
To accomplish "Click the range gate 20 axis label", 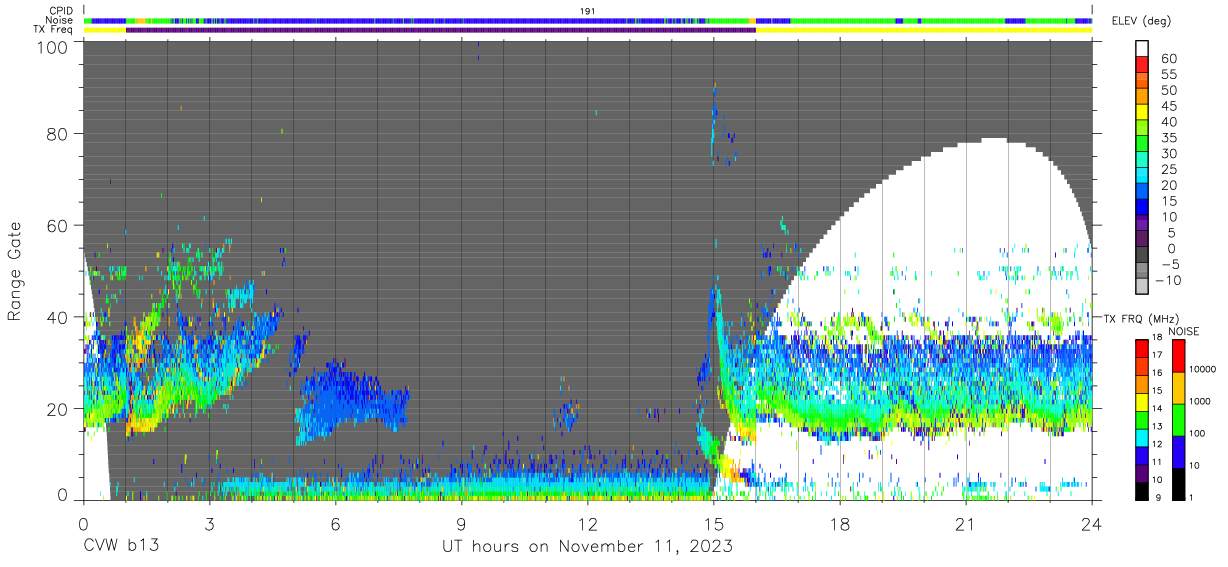I will click(58, 409).
